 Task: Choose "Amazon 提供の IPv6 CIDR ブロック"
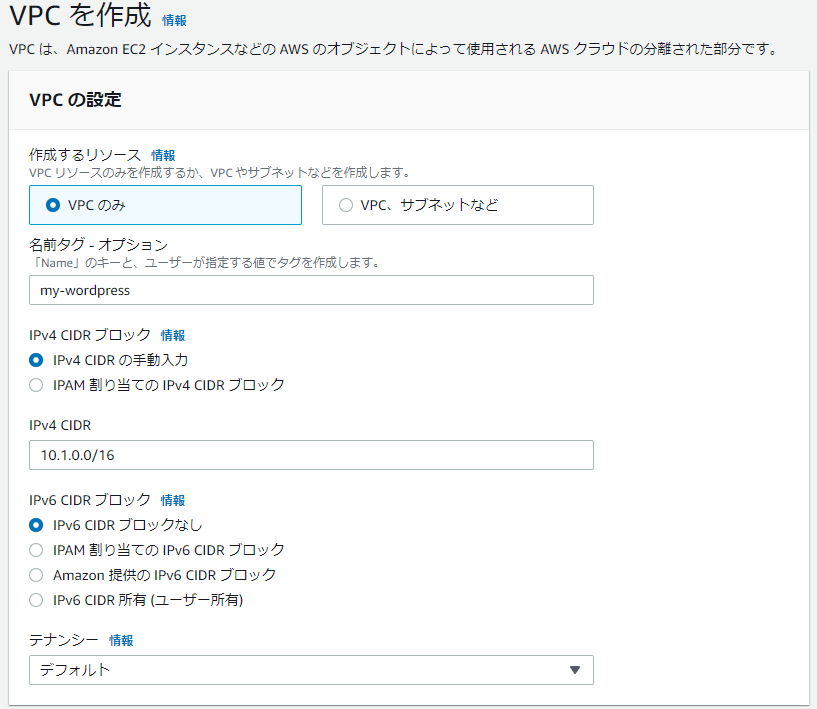(x=36, y=575)
